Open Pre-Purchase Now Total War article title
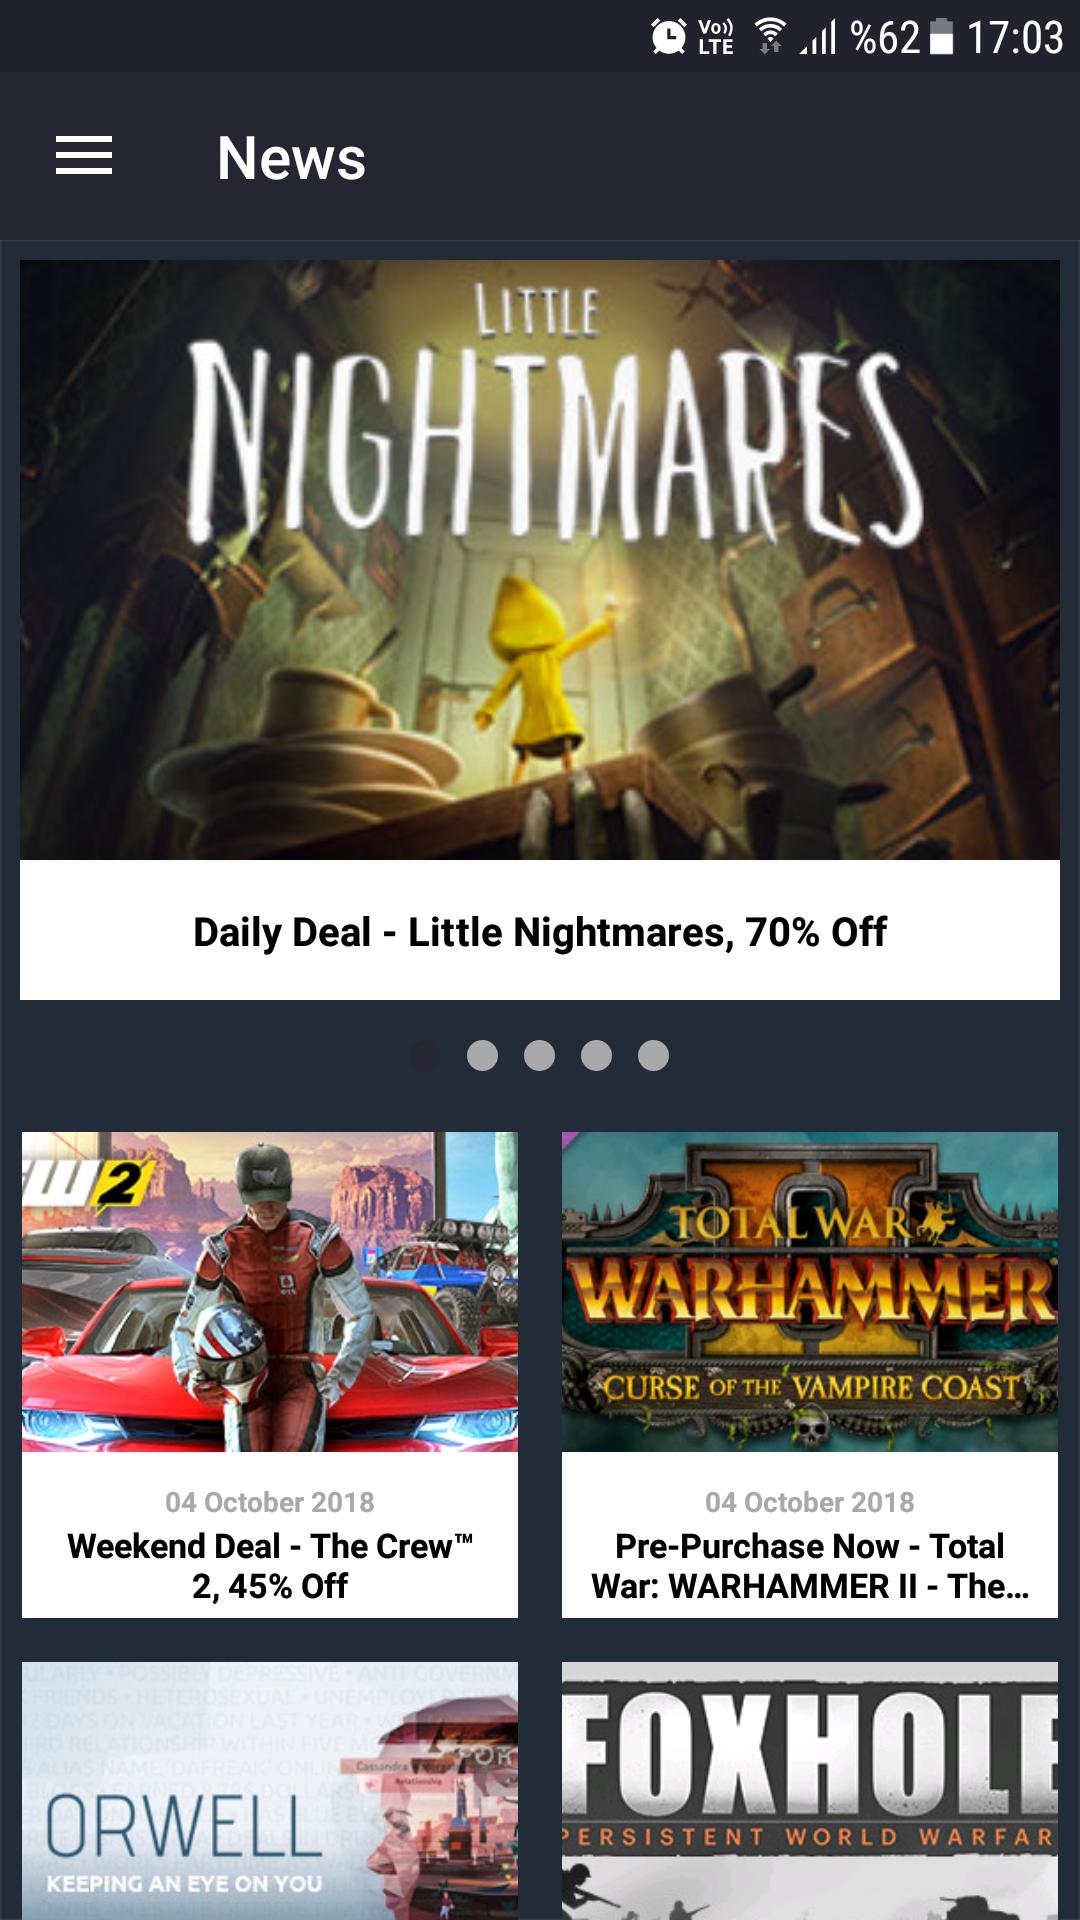The width and height of the screenshot is (1080, 1920). coord(810,1566)
